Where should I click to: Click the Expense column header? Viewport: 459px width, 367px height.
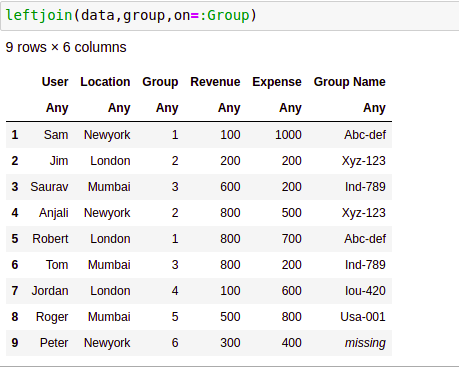[277, 82]
